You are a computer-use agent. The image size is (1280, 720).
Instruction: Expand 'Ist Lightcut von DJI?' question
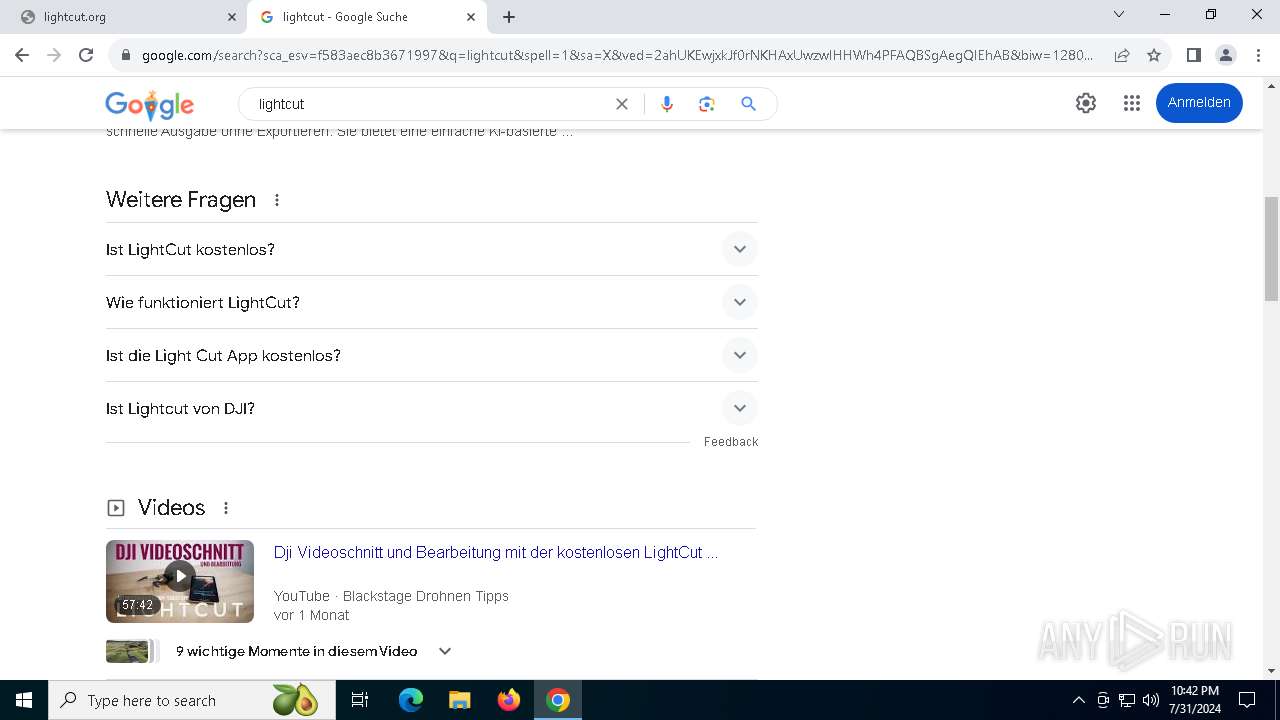(432, 408)
